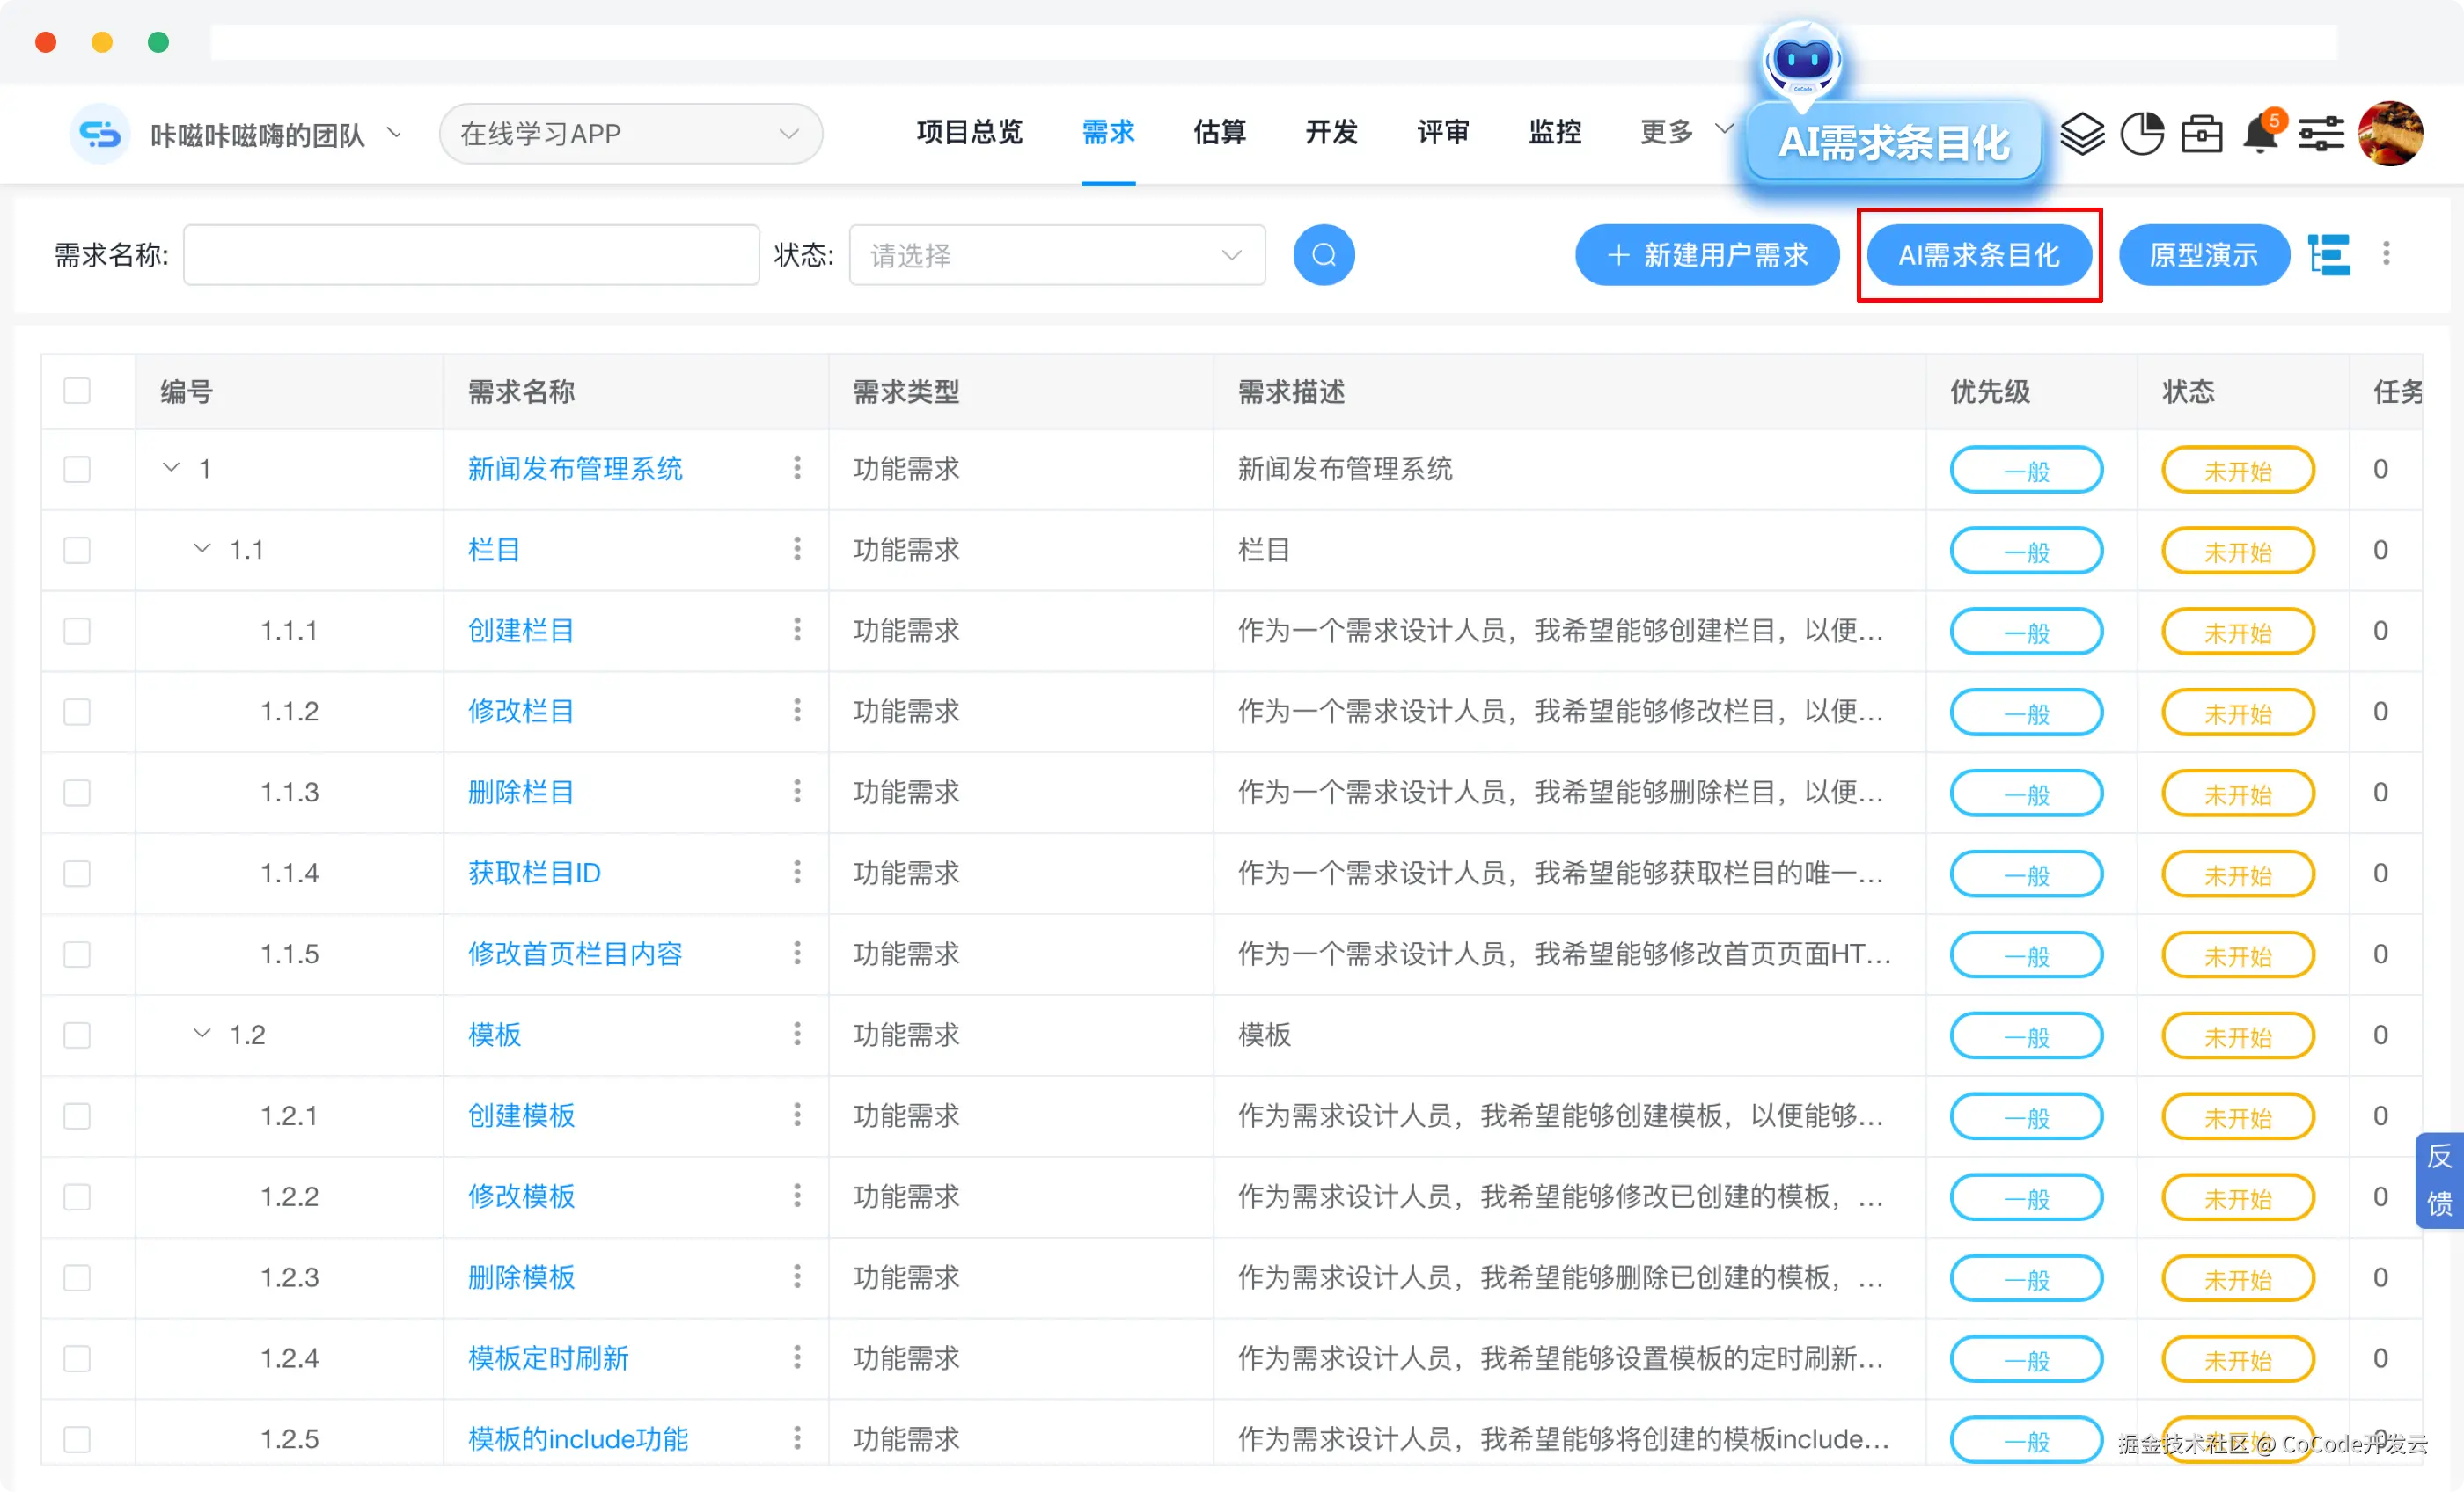The height and width of the screenshot is (1492, 2464).
Task: Open the 新闻发布管理系统 requirement link
Action: tap(575, 469)
